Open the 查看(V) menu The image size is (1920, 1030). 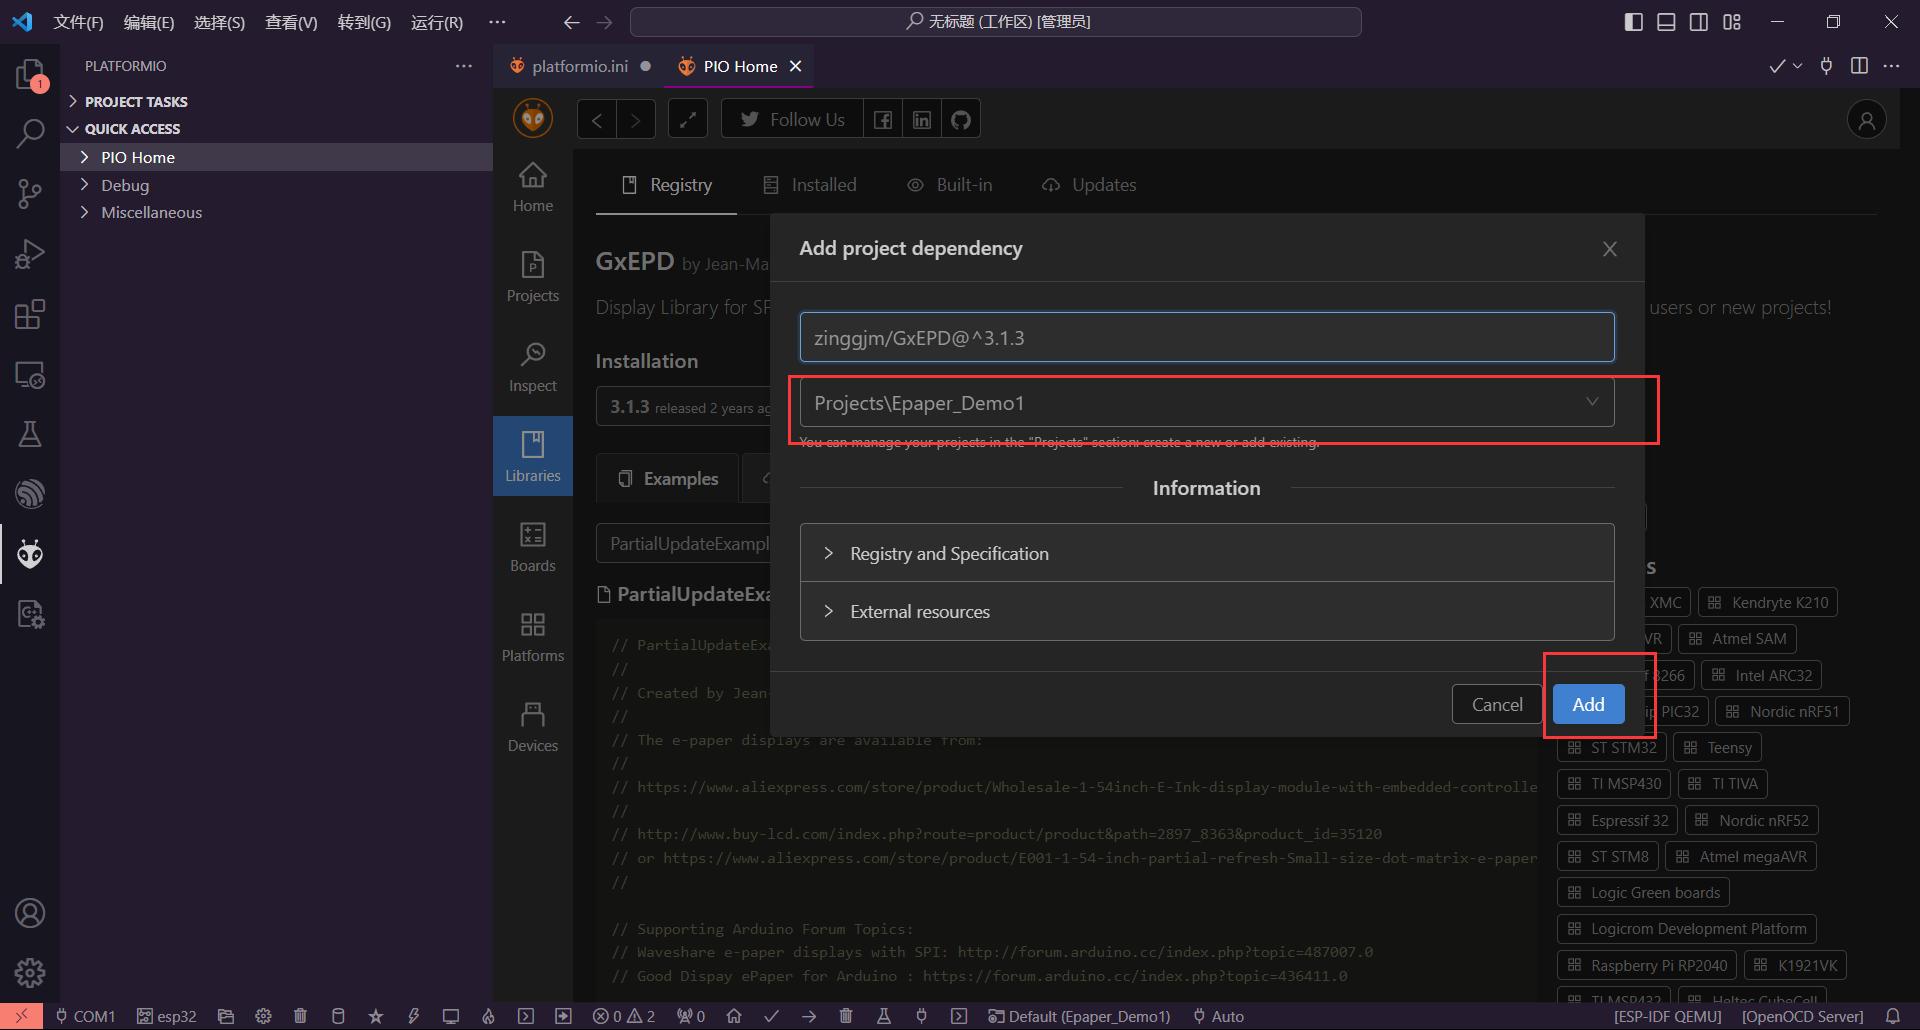291,22
